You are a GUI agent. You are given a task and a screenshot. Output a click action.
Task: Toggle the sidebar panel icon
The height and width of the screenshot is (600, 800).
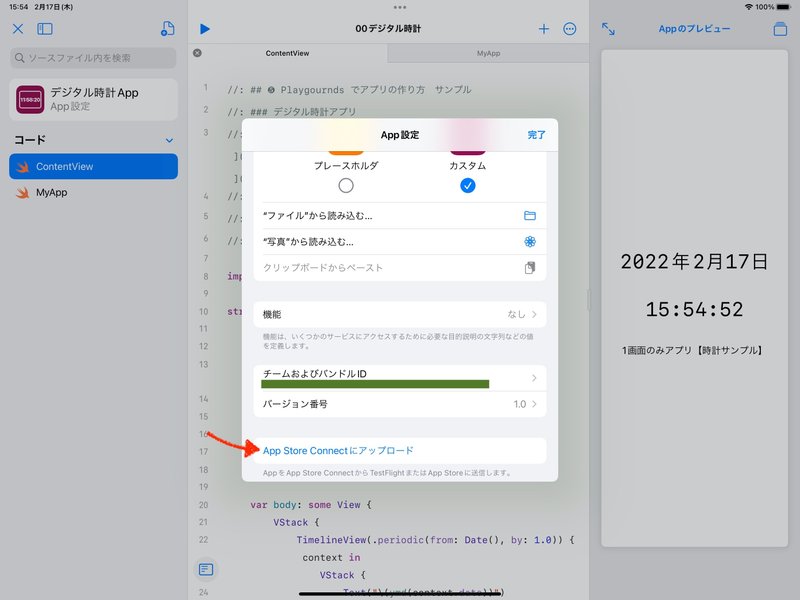[45, 29]
